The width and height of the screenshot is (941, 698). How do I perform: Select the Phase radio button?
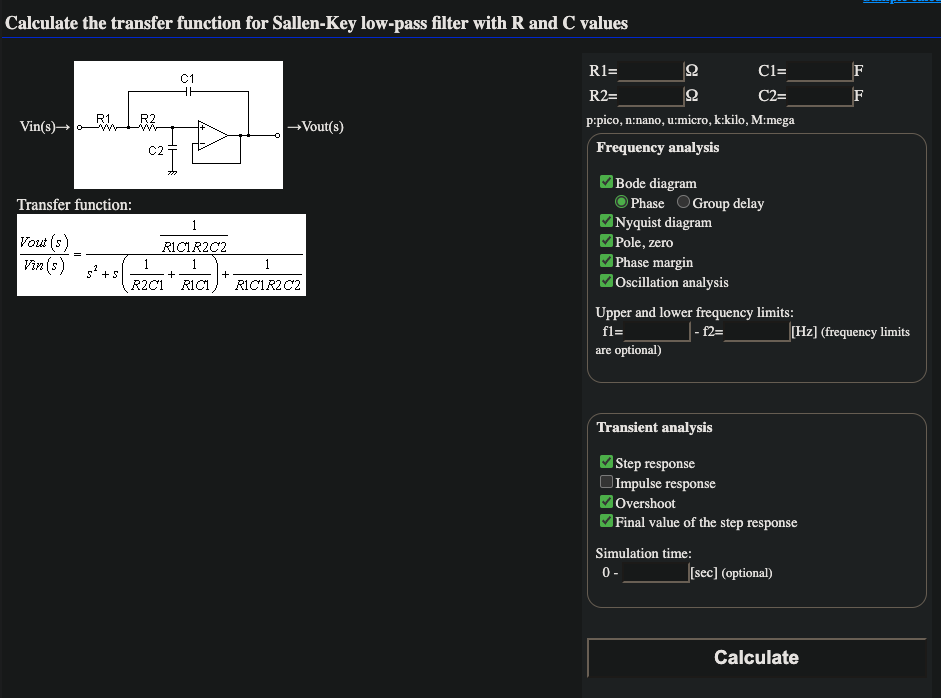[622, 203]
